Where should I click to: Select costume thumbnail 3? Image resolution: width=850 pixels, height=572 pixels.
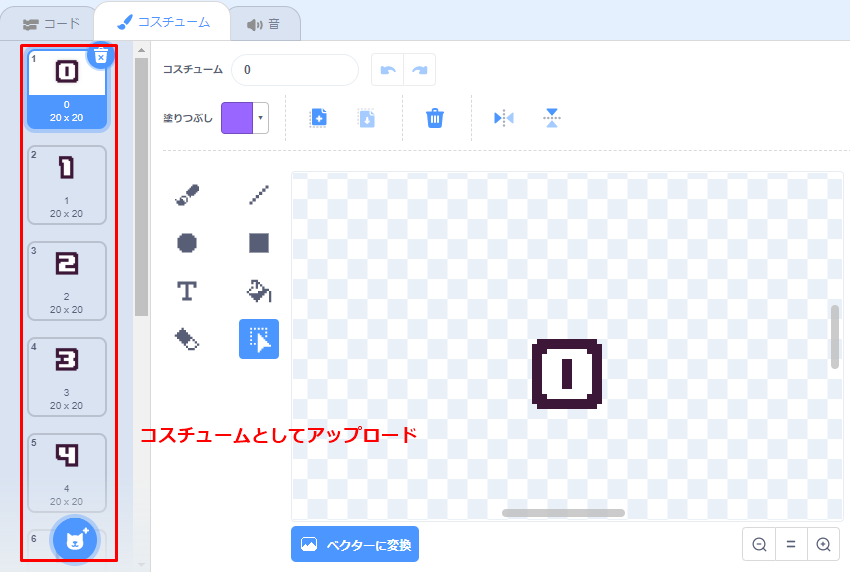pyautogui.click(x=67, y=377)
